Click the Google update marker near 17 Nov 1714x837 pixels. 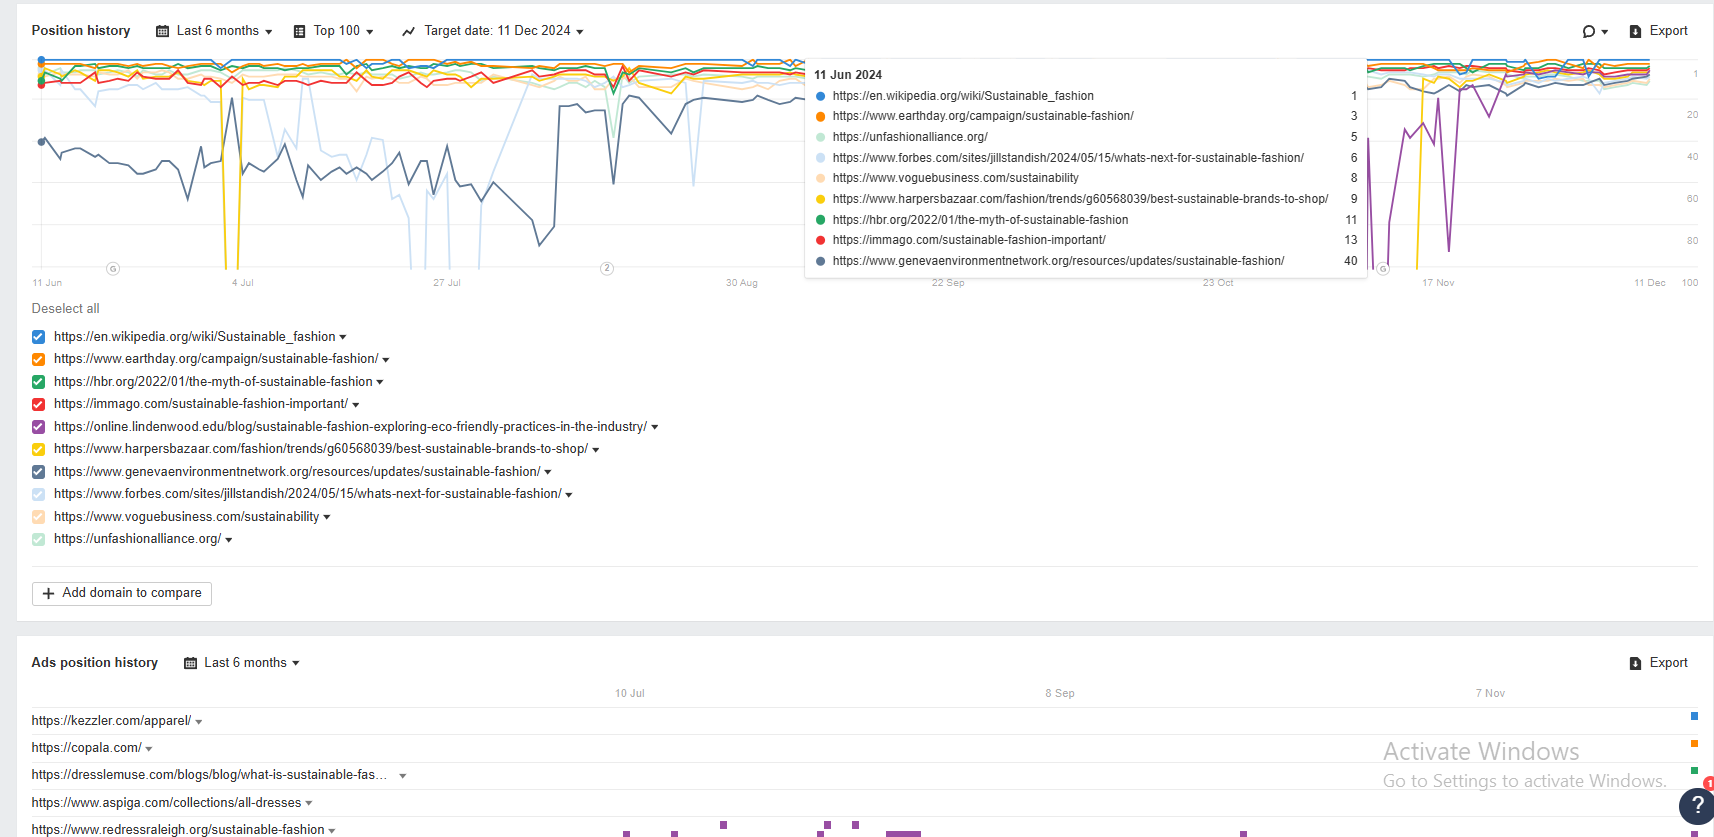[x=1383, y=269]
